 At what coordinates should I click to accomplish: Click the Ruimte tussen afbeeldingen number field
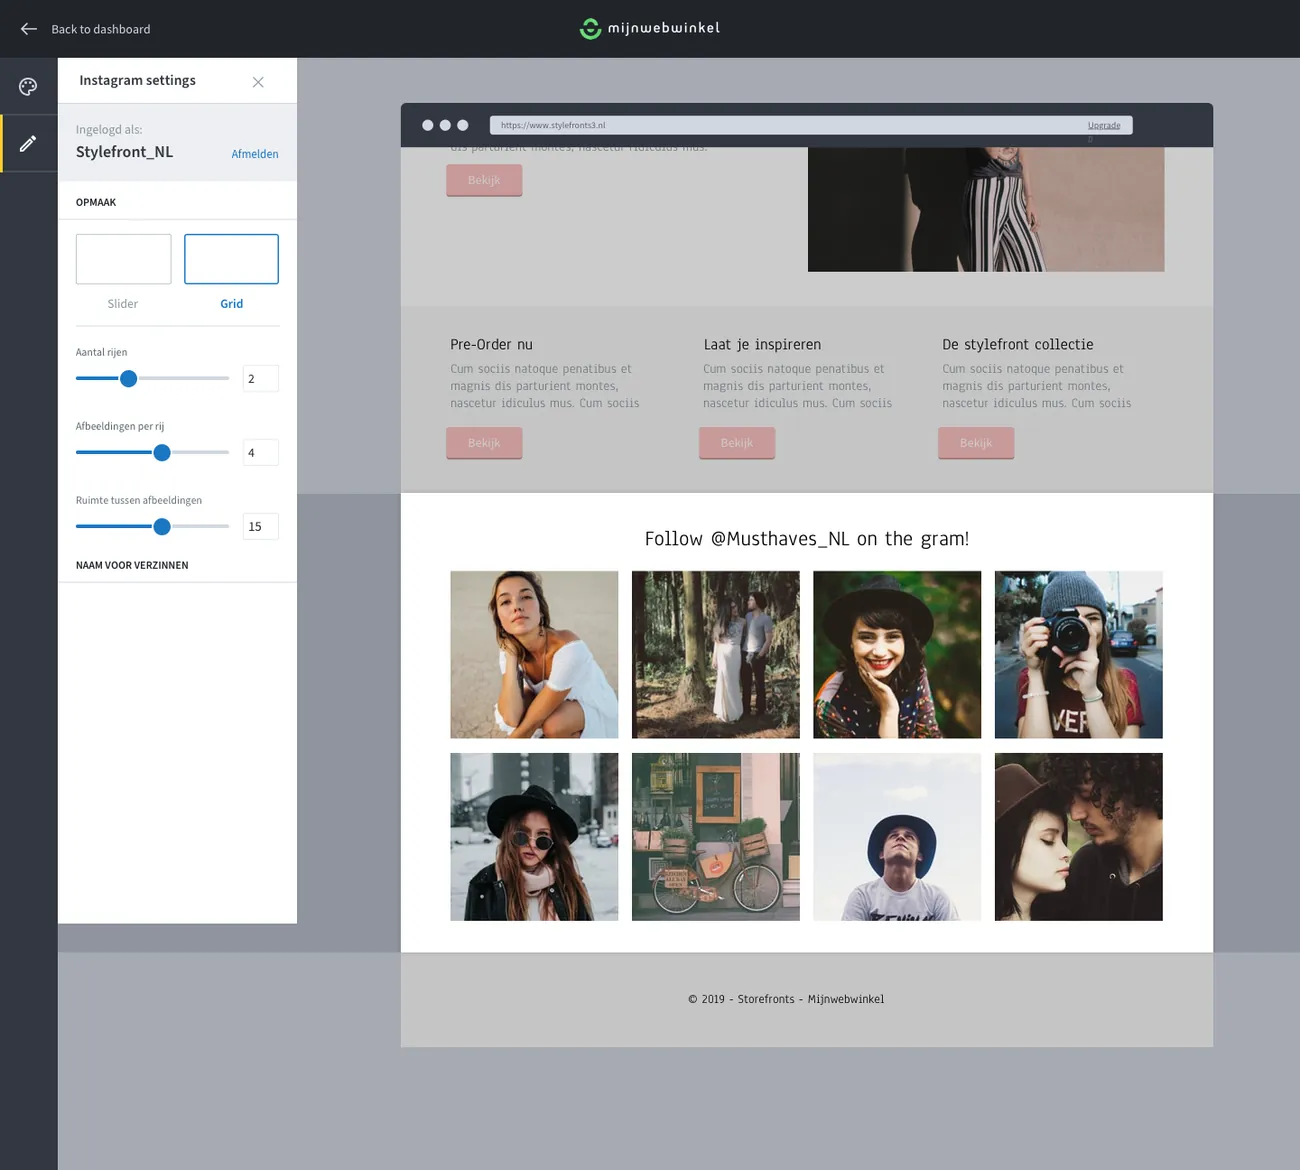(x=261, y=527)
